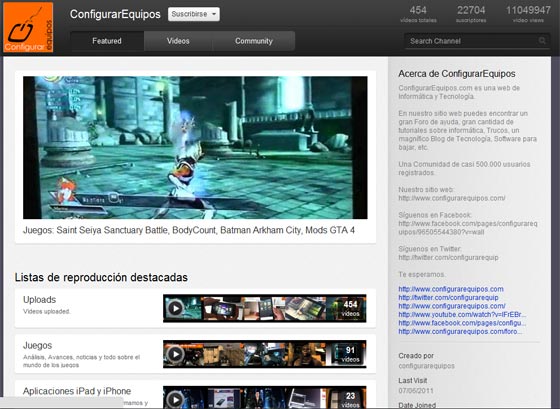Open blue link www.configurarequipos.com/foro...
Screen dimensions: 560x409
point(460,331)
